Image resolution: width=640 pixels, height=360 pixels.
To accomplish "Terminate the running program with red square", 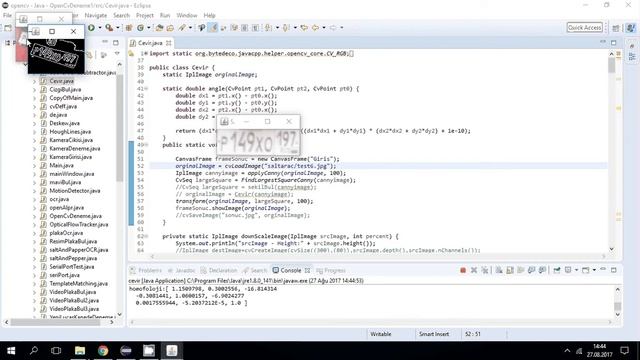I will pos(463,270).
